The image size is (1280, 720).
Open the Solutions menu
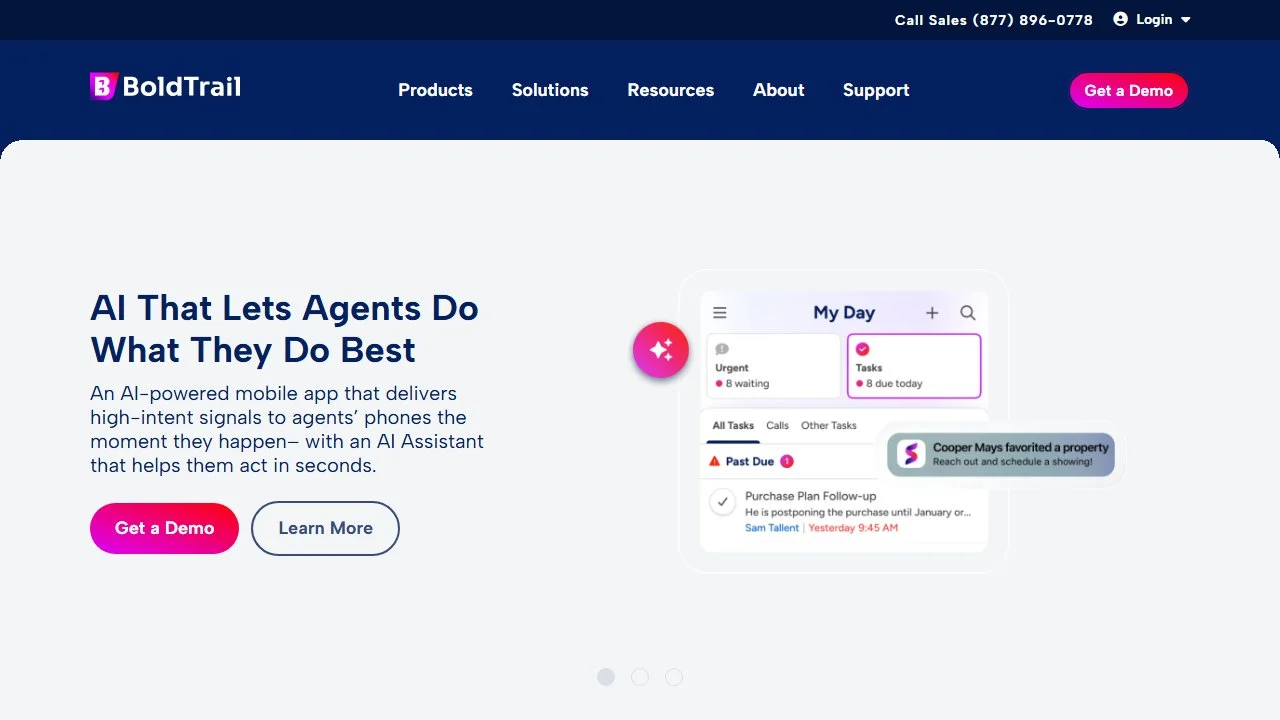pyautogui.click(x=550, y=90)
